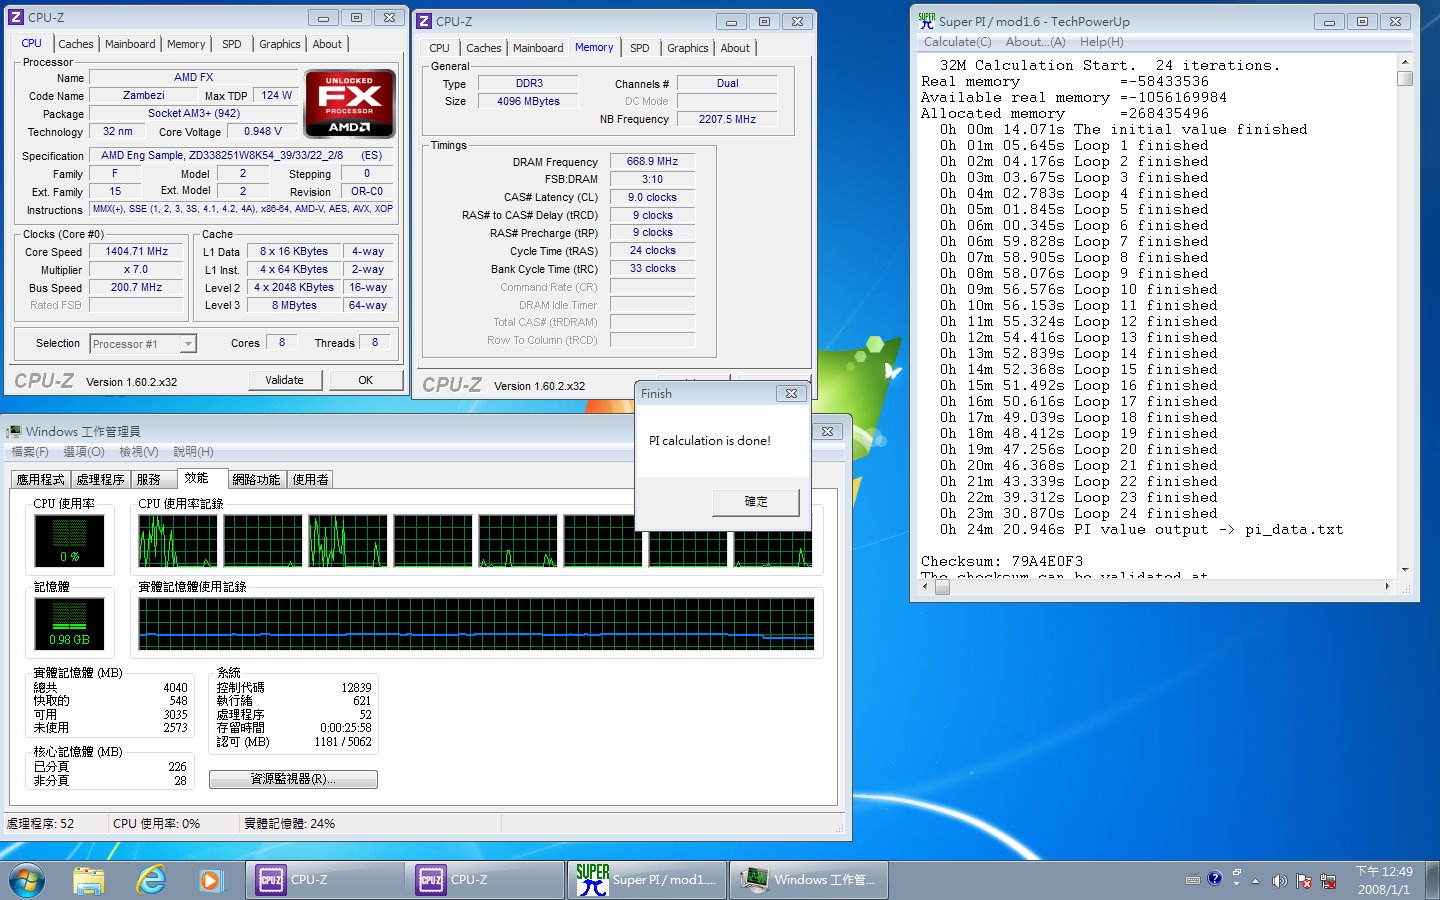Click the Task Manager title bar icon

pyautogui.click(x=14, y=431)
